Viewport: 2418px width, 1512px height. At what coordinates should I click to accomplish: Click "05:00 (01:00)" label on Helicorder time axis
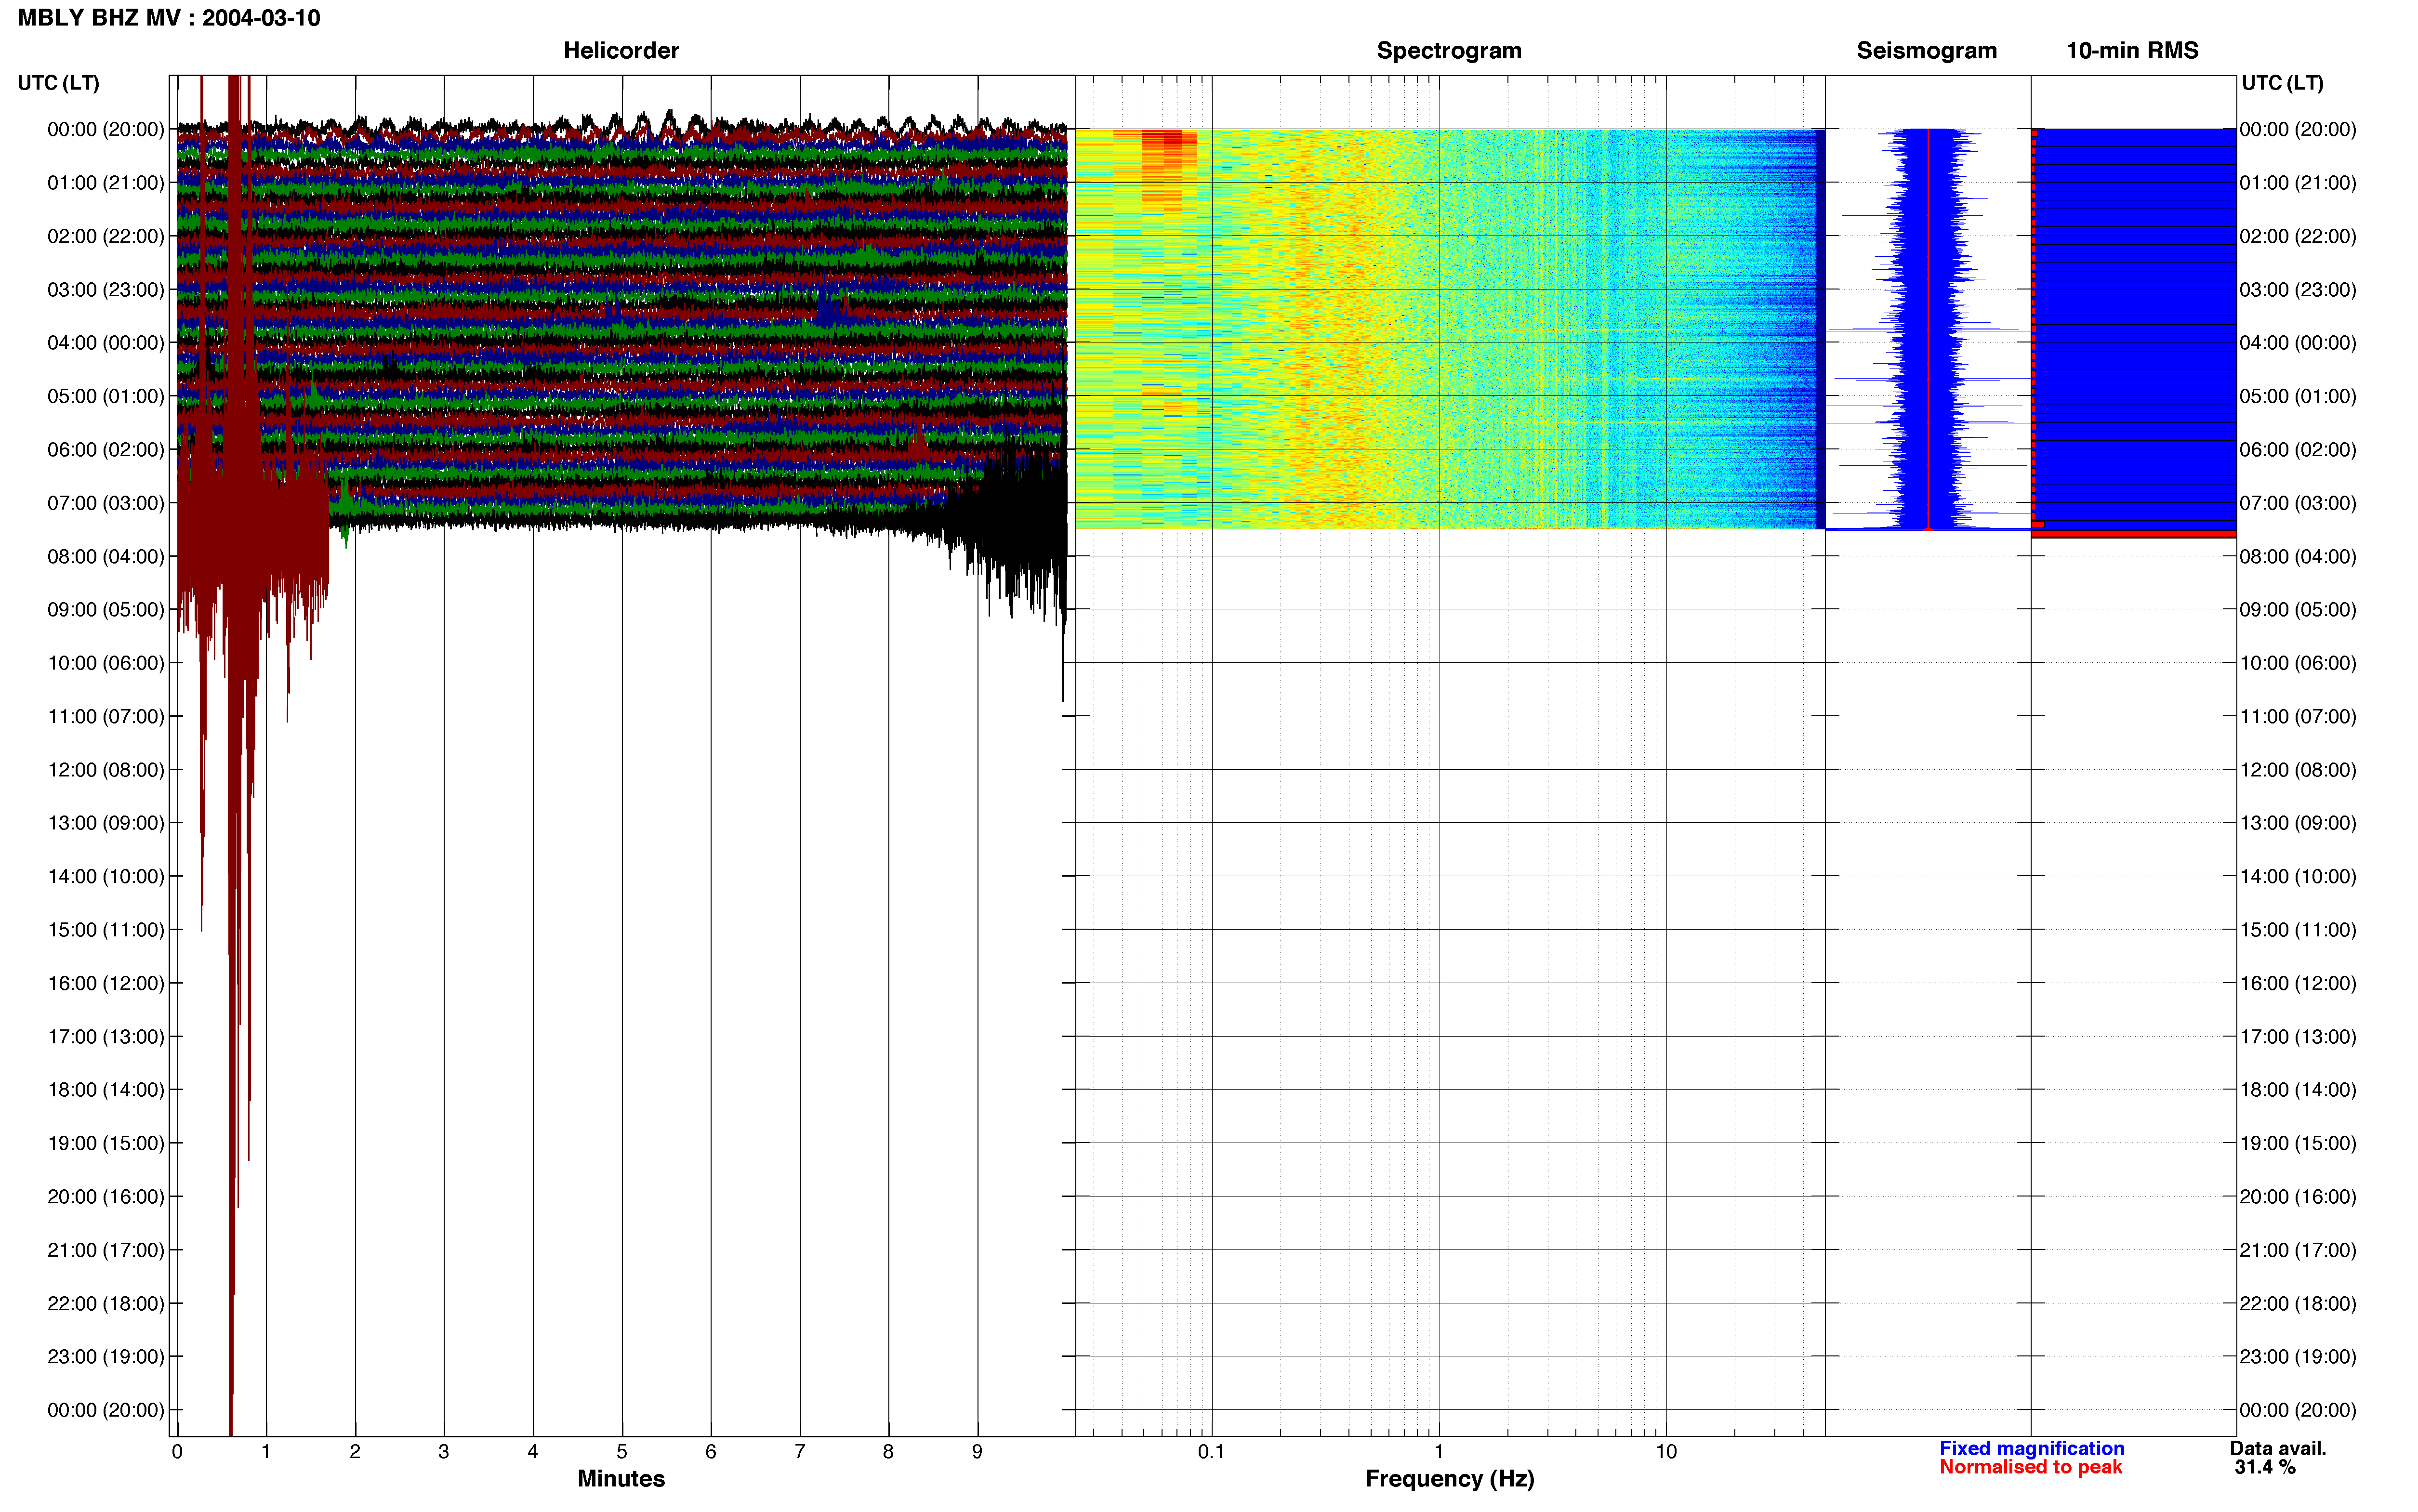point(105,396)
